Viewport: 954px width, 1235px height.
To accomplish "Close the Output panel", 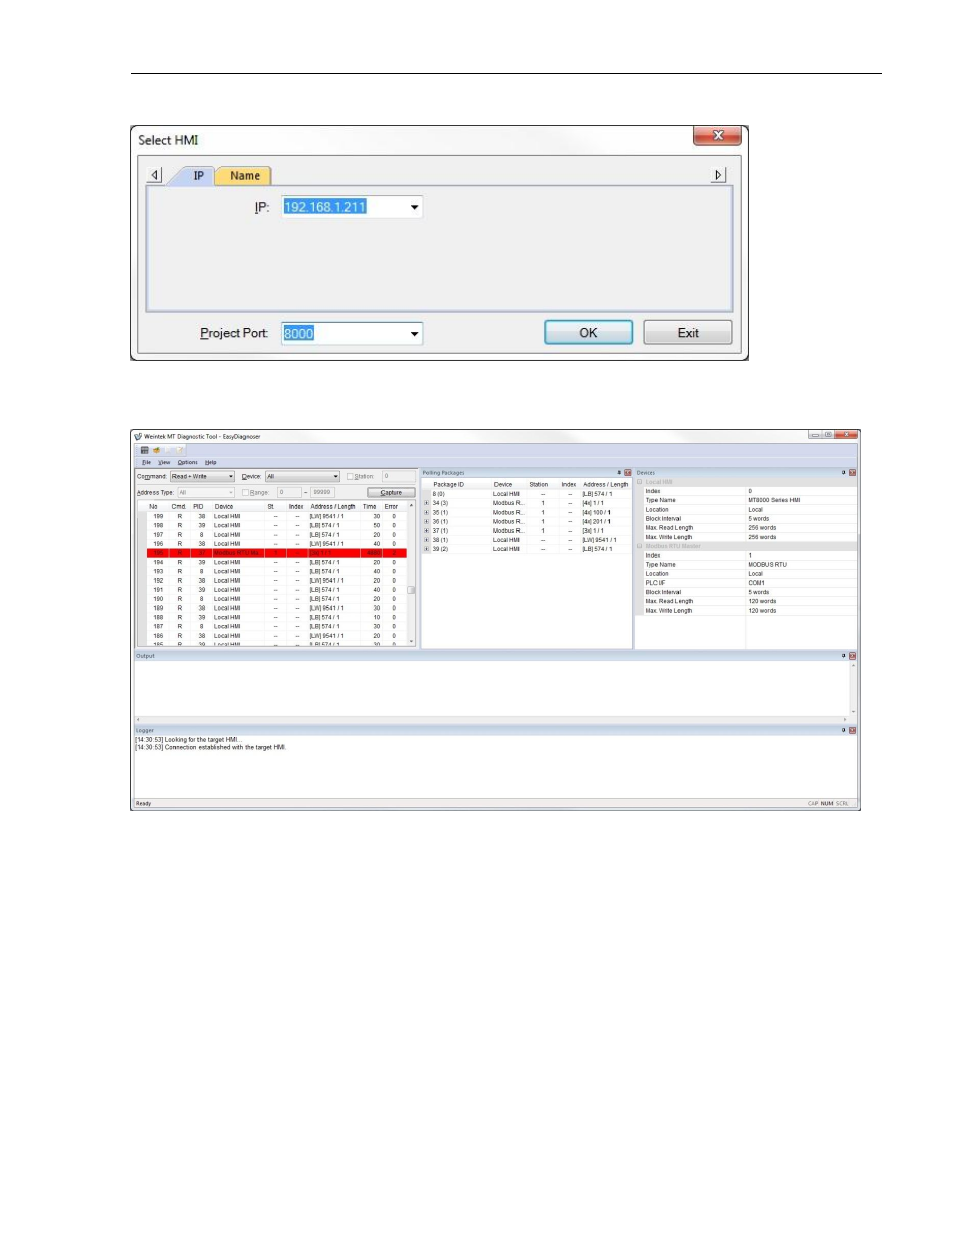I will (853, 656).
